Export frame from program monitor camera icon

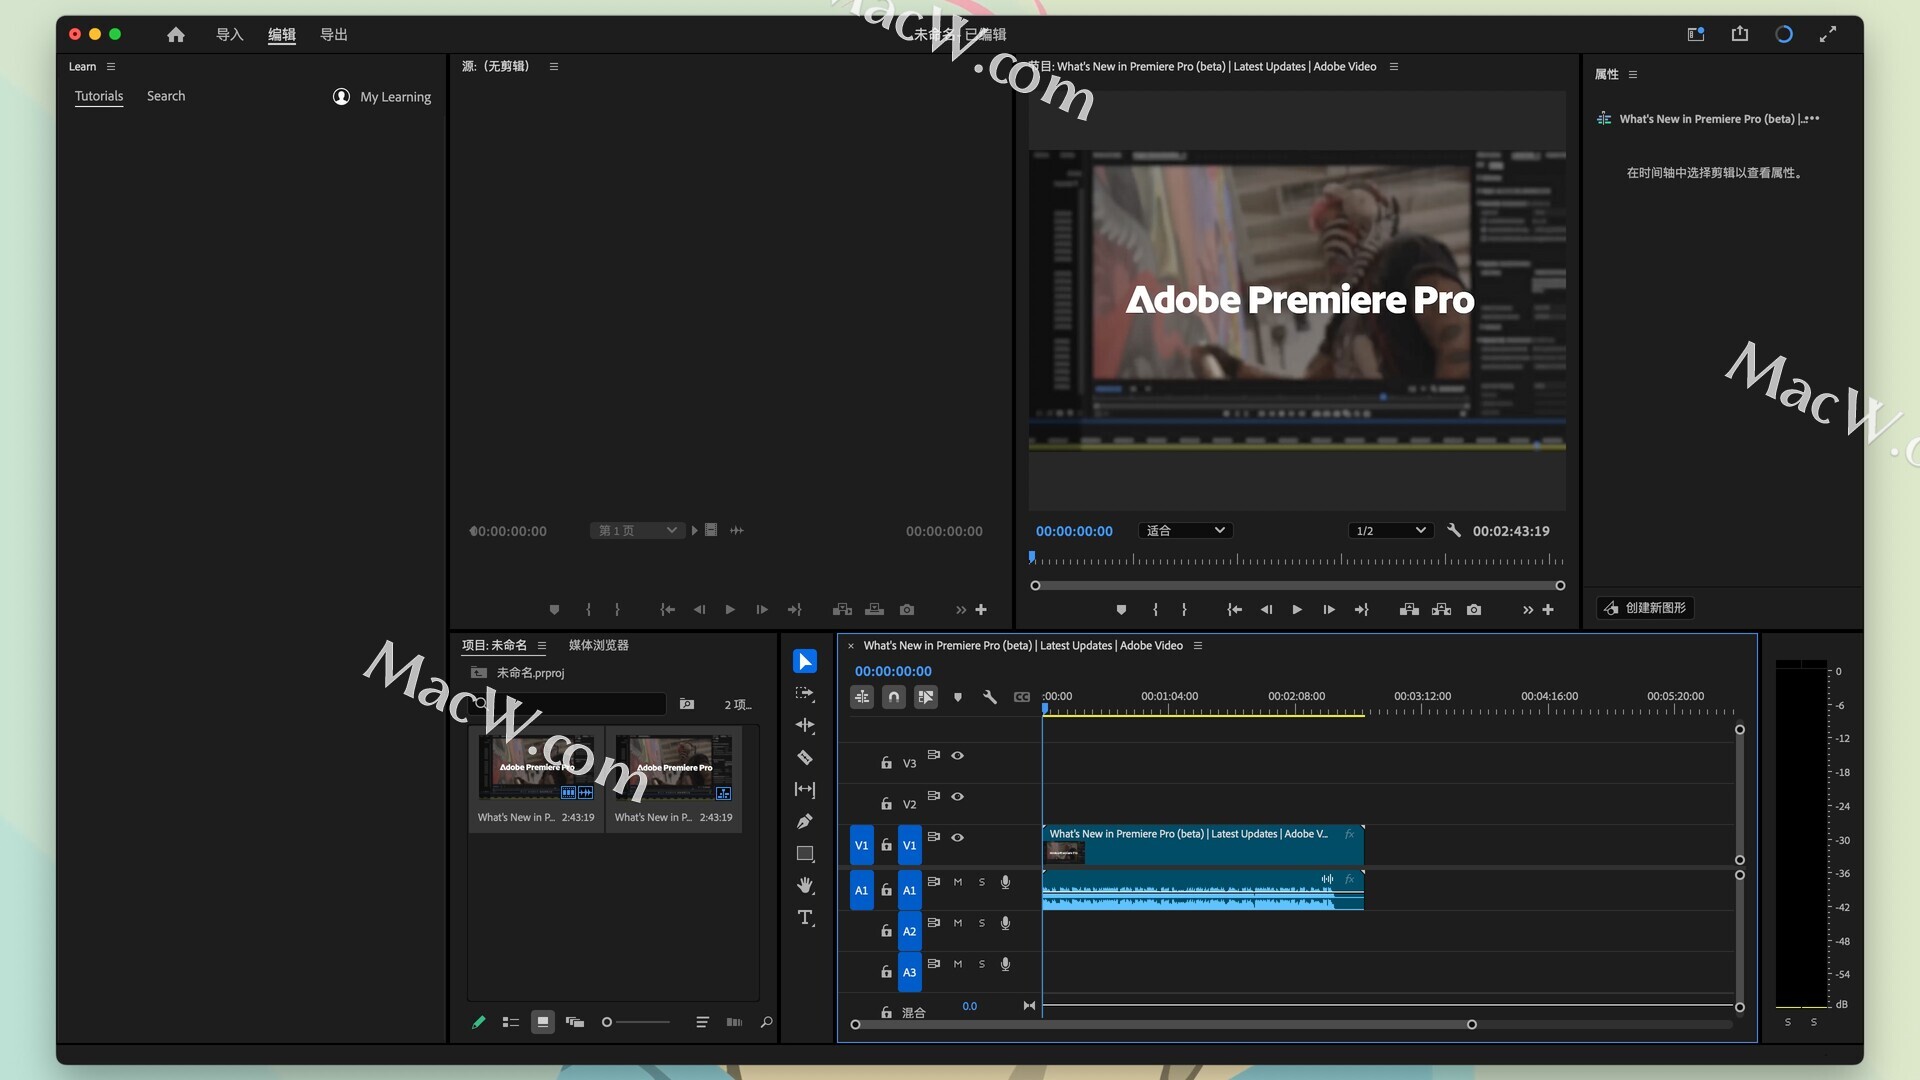coord(1474,609)
